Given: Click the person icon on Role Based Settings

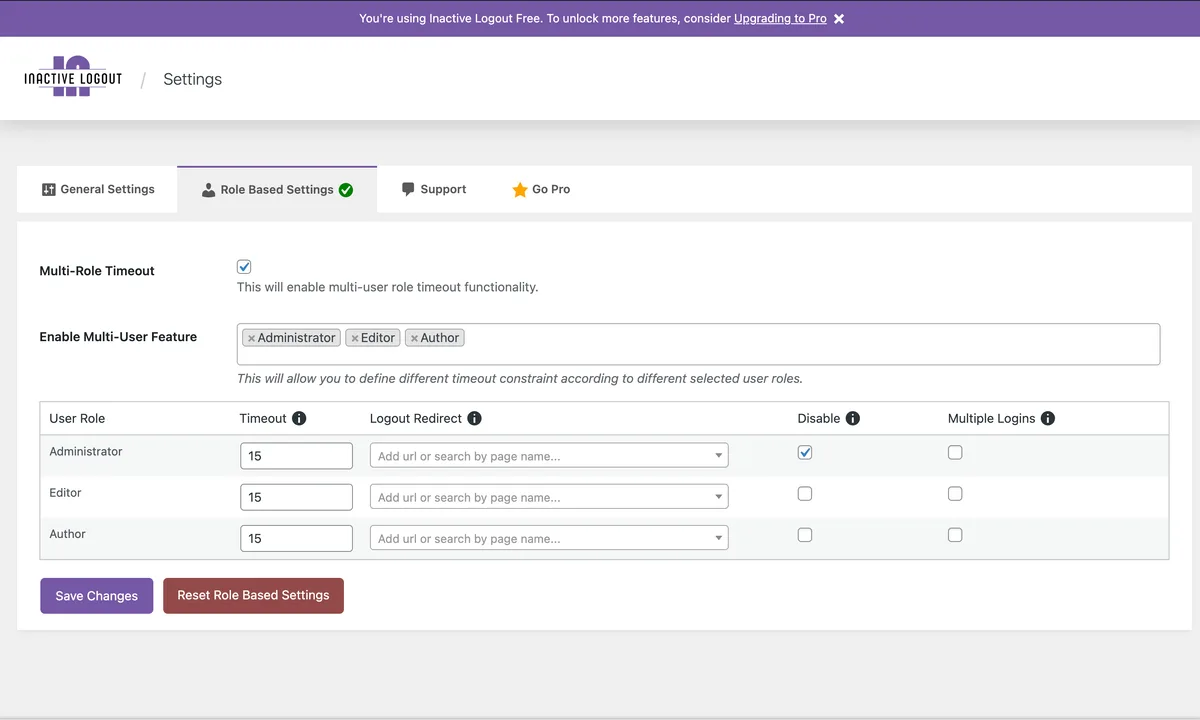Looking at the screenshot, I should tap(208, 190).
